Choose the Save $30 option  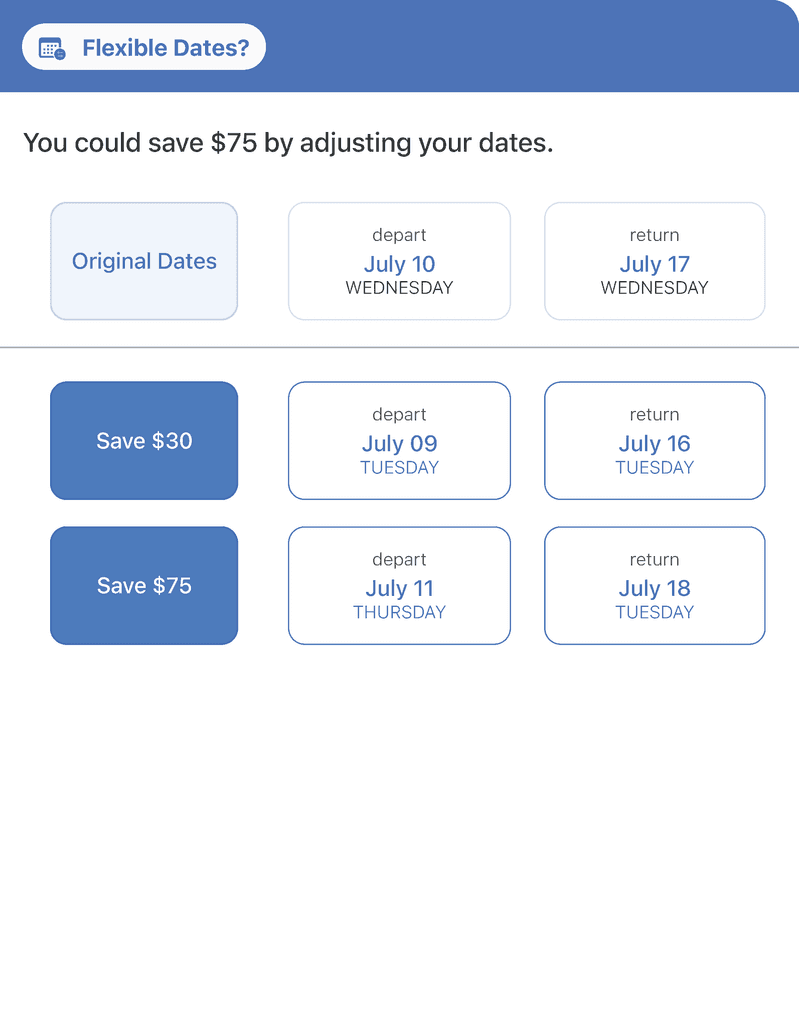pyautogui.click(x=144, y=441)
